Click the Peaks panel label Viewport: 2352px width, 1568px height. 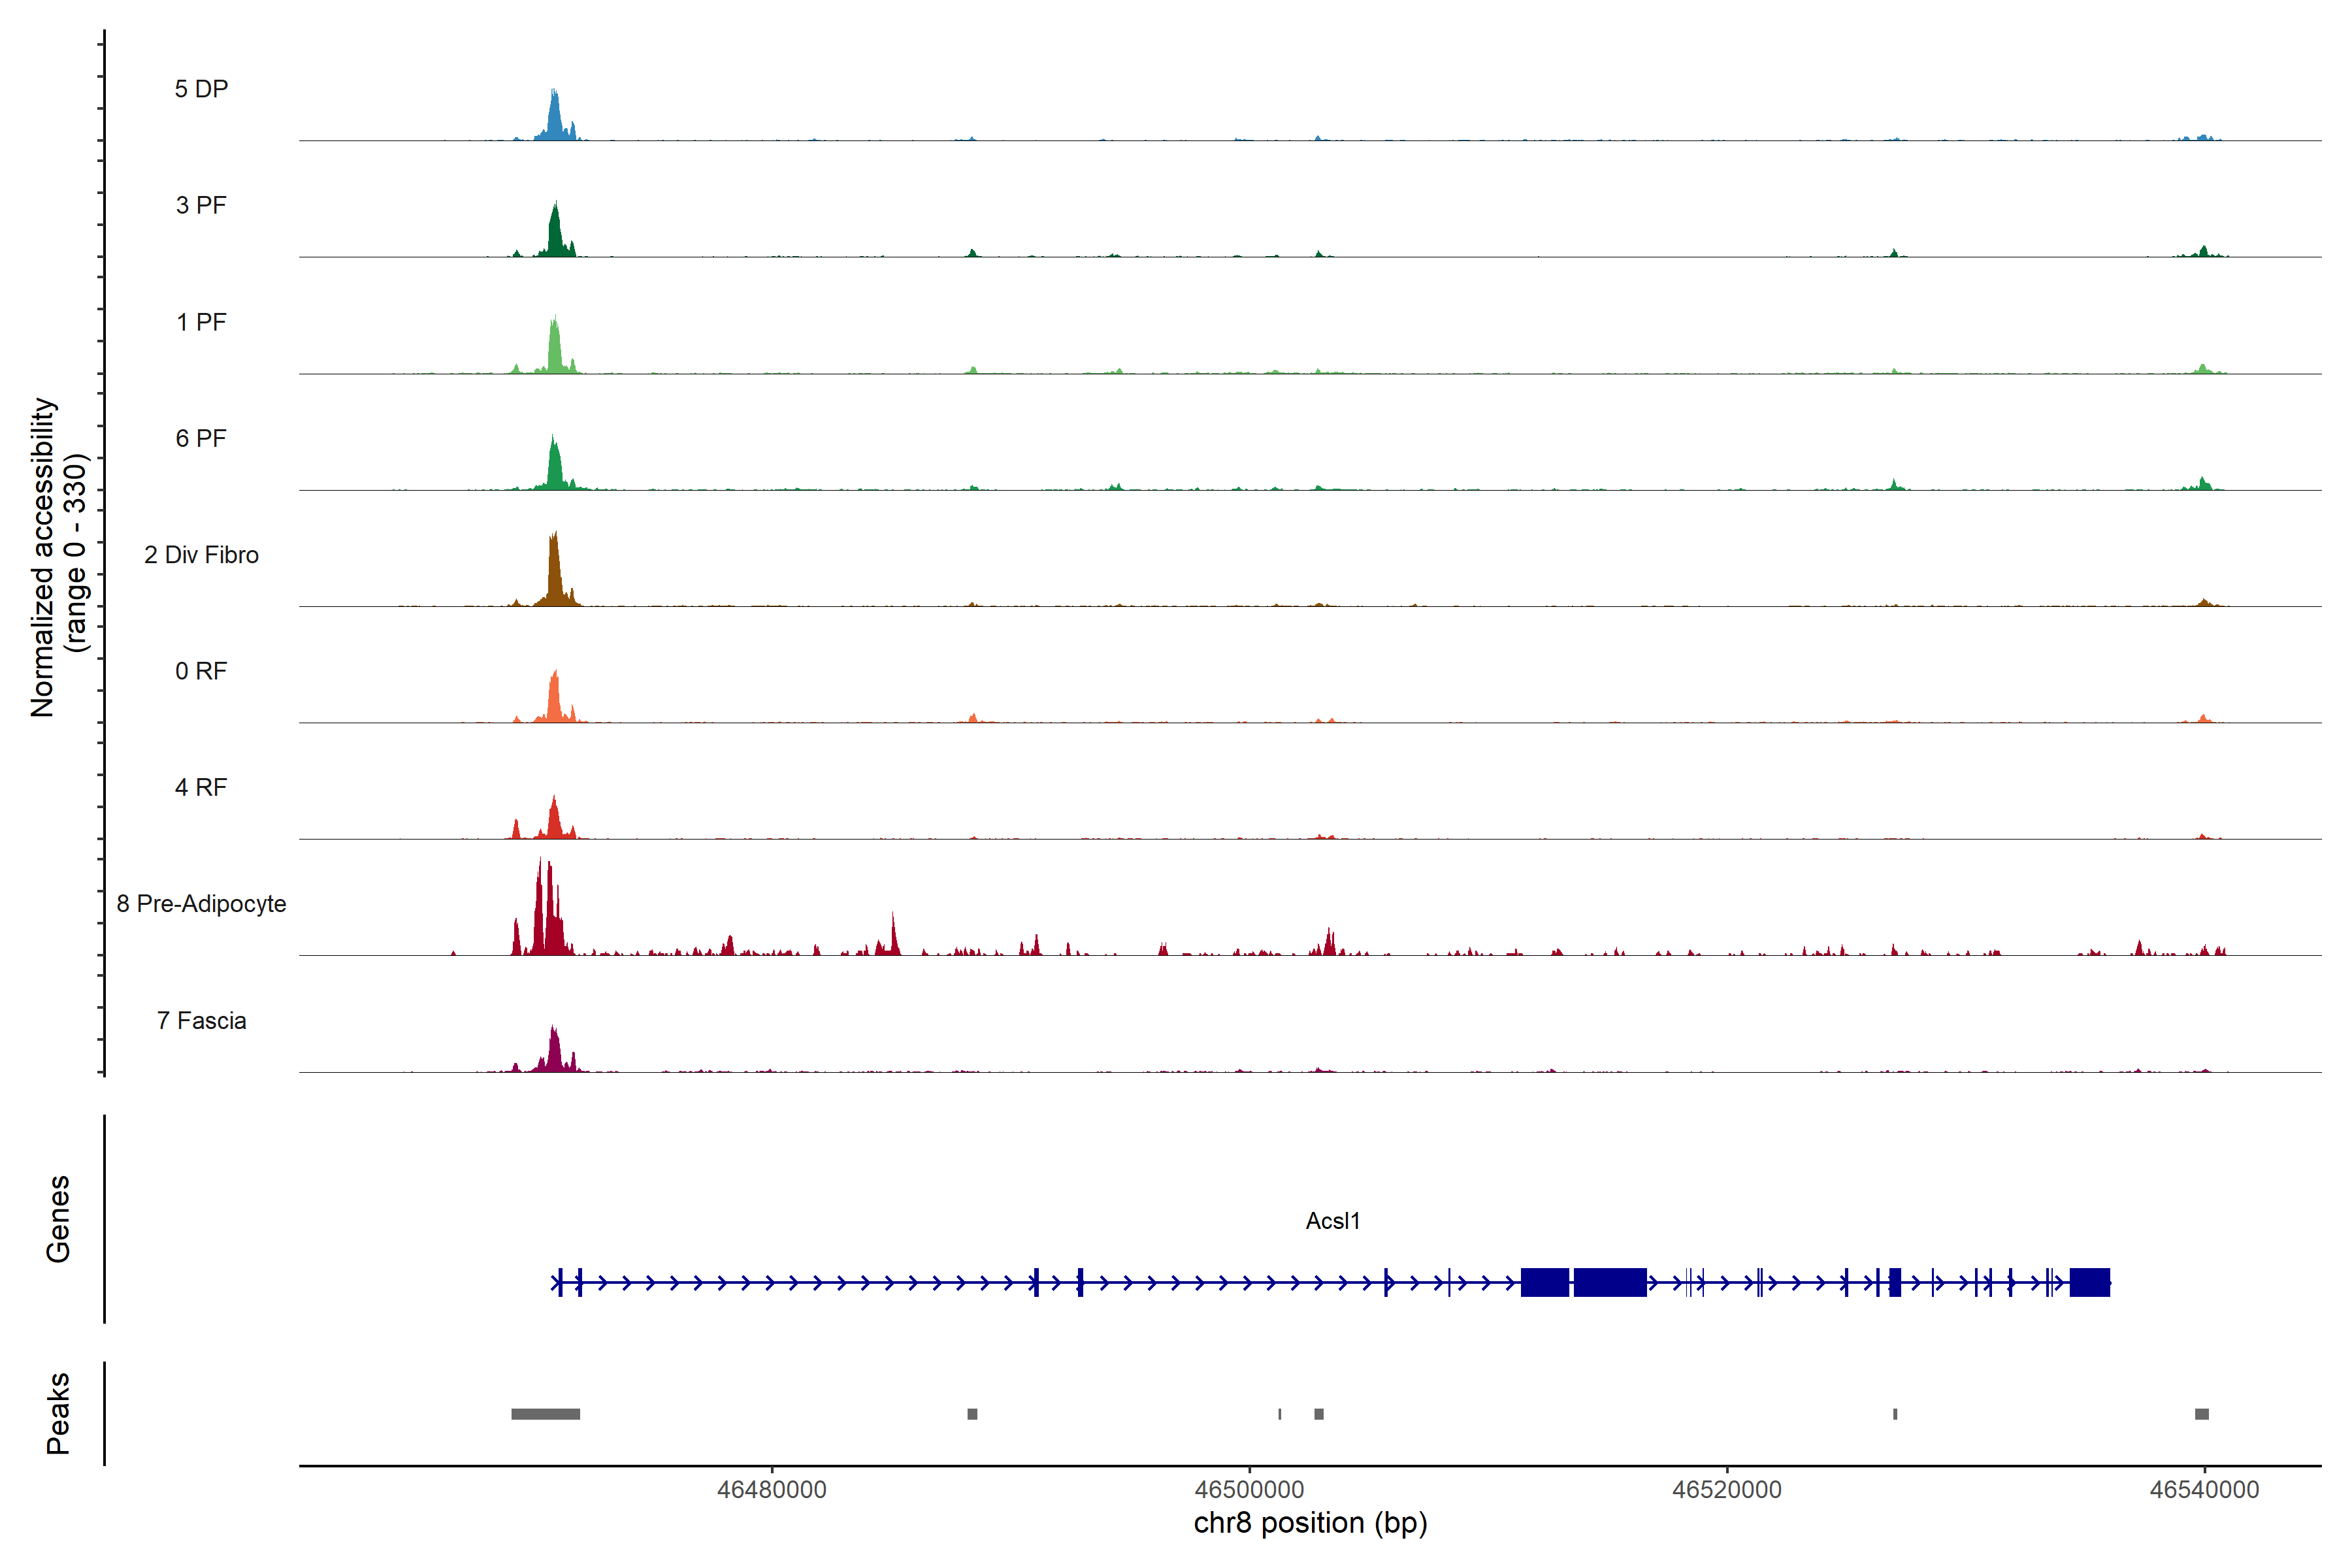tap(58, 1413)
